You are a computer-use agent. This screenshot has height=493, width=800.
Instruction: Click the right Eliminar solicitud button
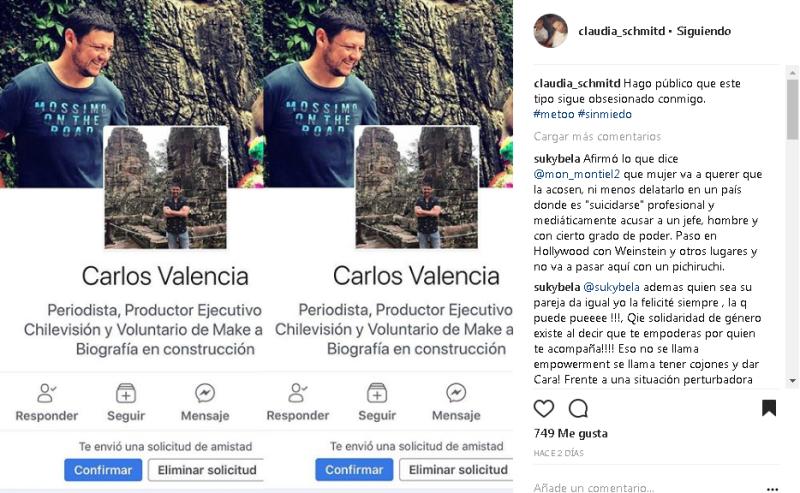click(x=457, y=470)
